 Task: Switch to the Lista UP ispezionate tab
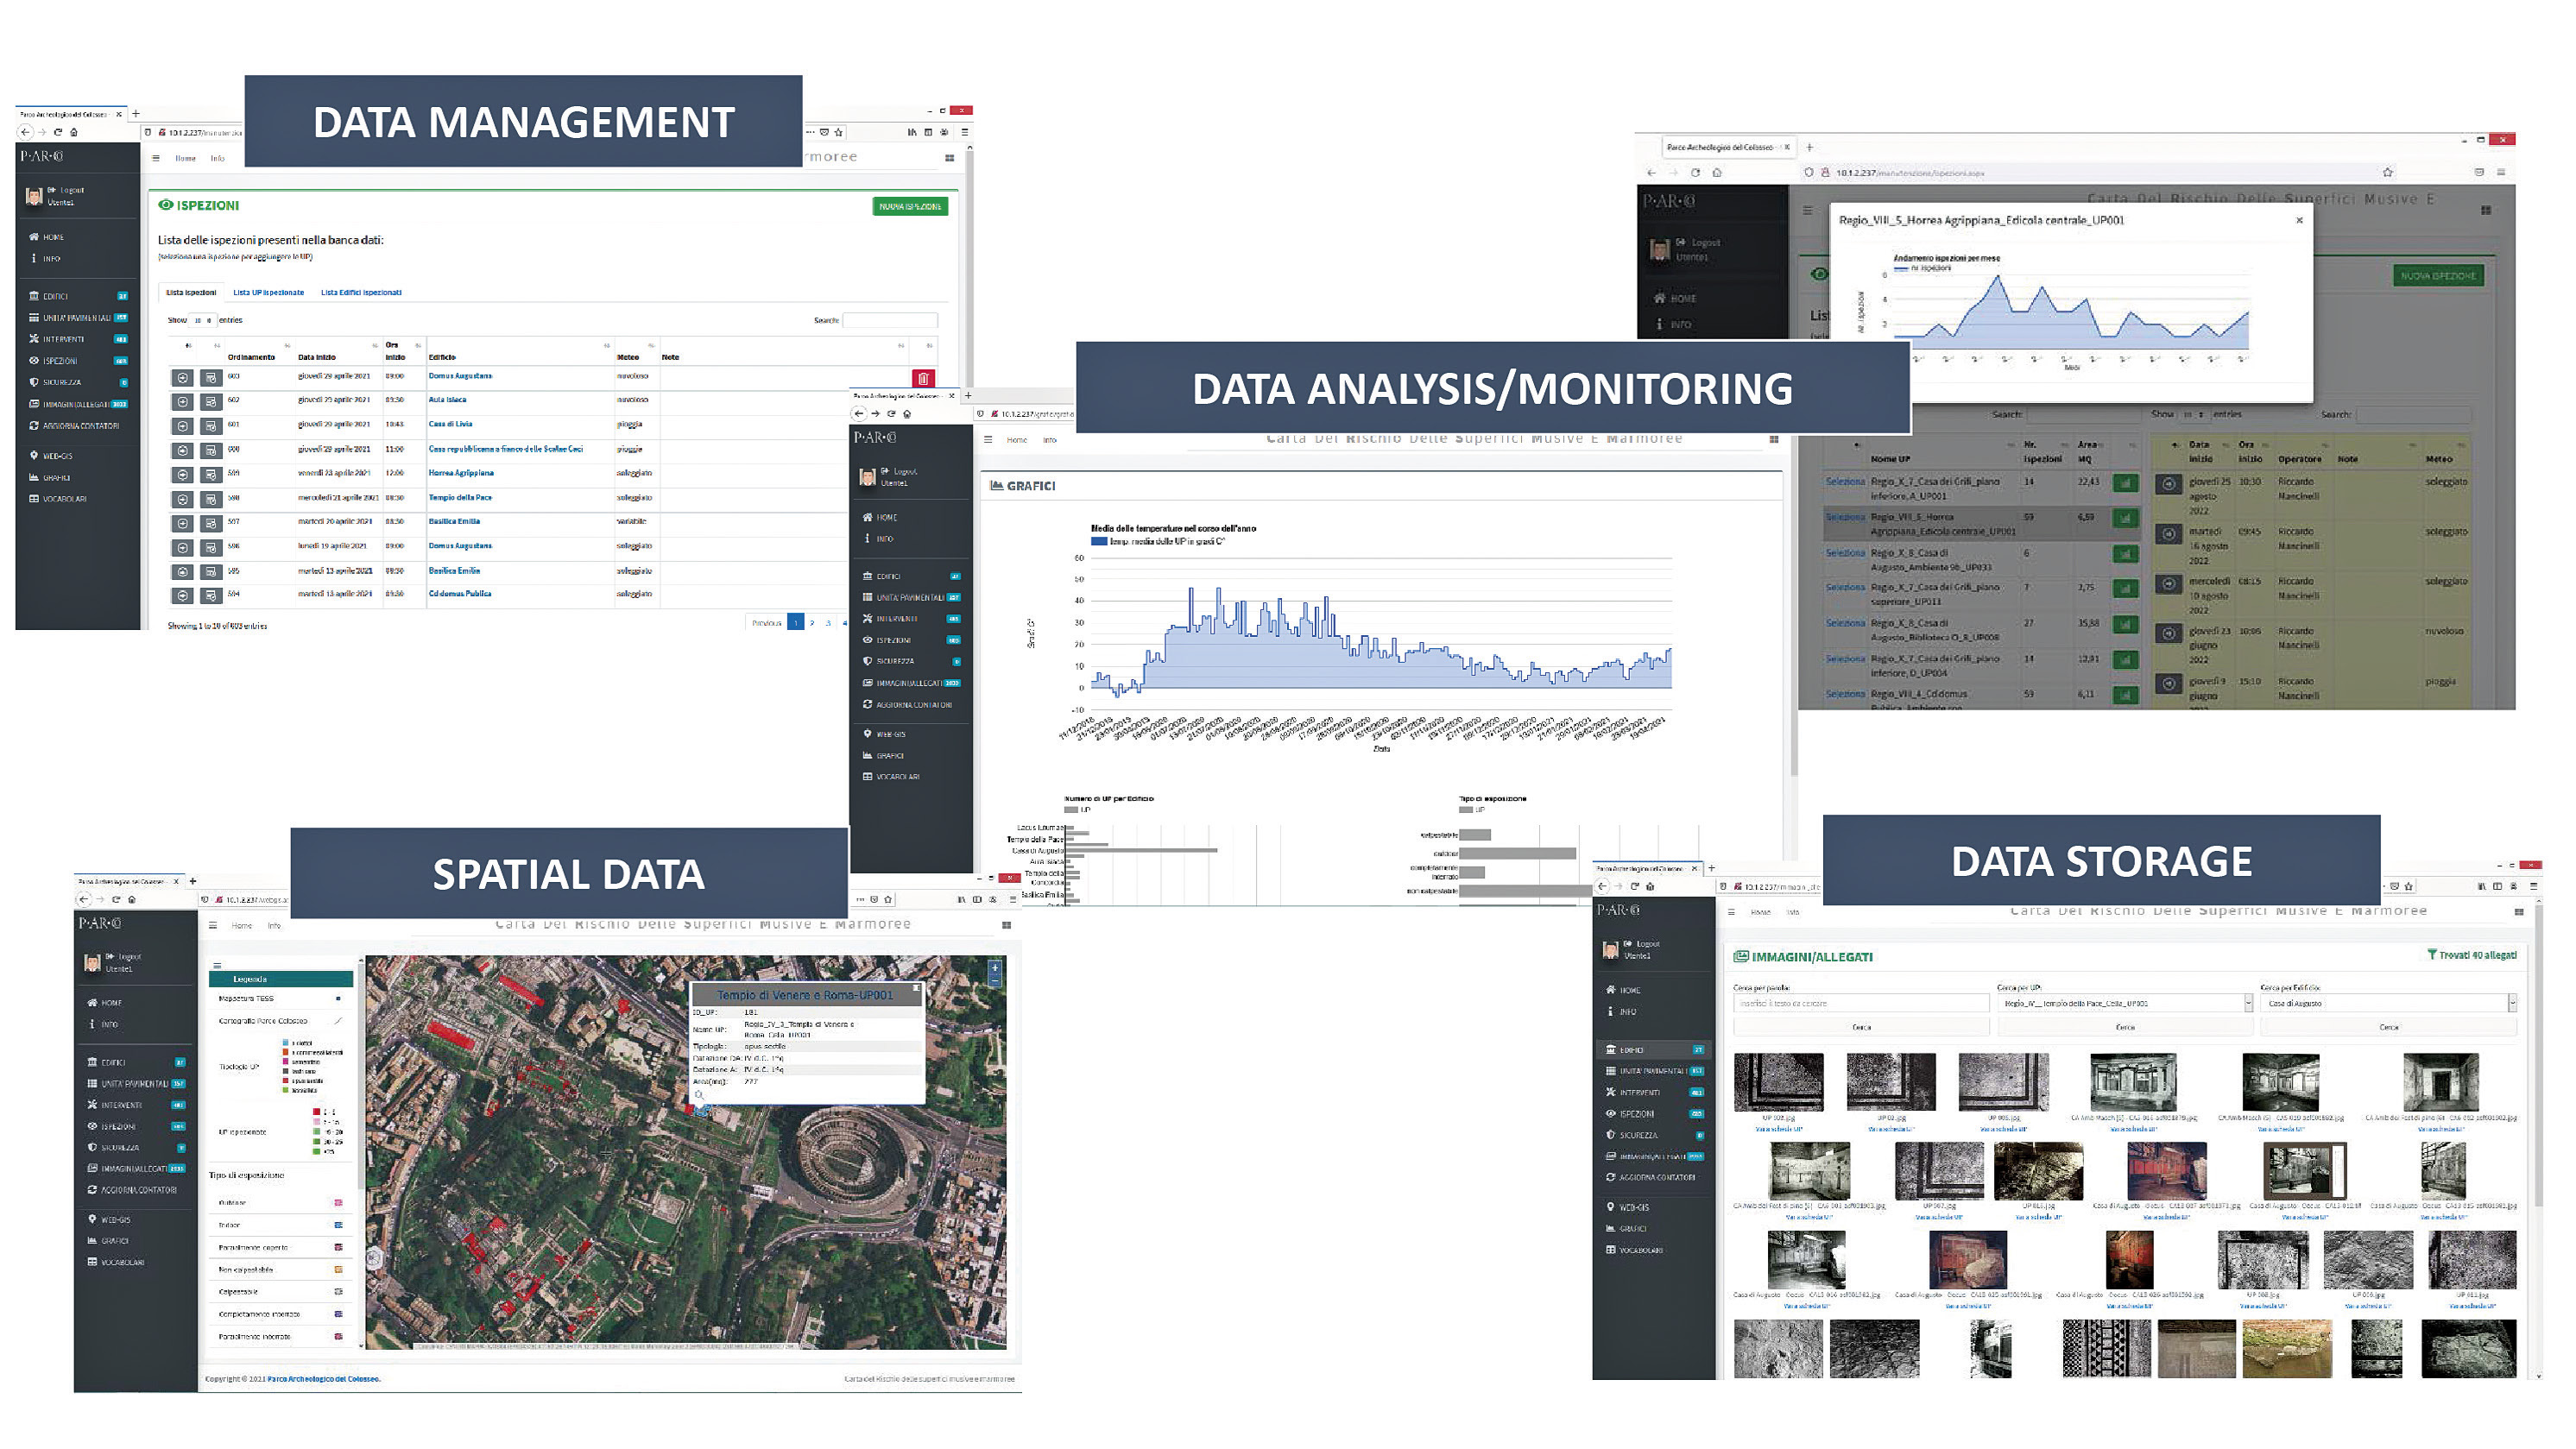pyautogui.click(x=268, y=293)
